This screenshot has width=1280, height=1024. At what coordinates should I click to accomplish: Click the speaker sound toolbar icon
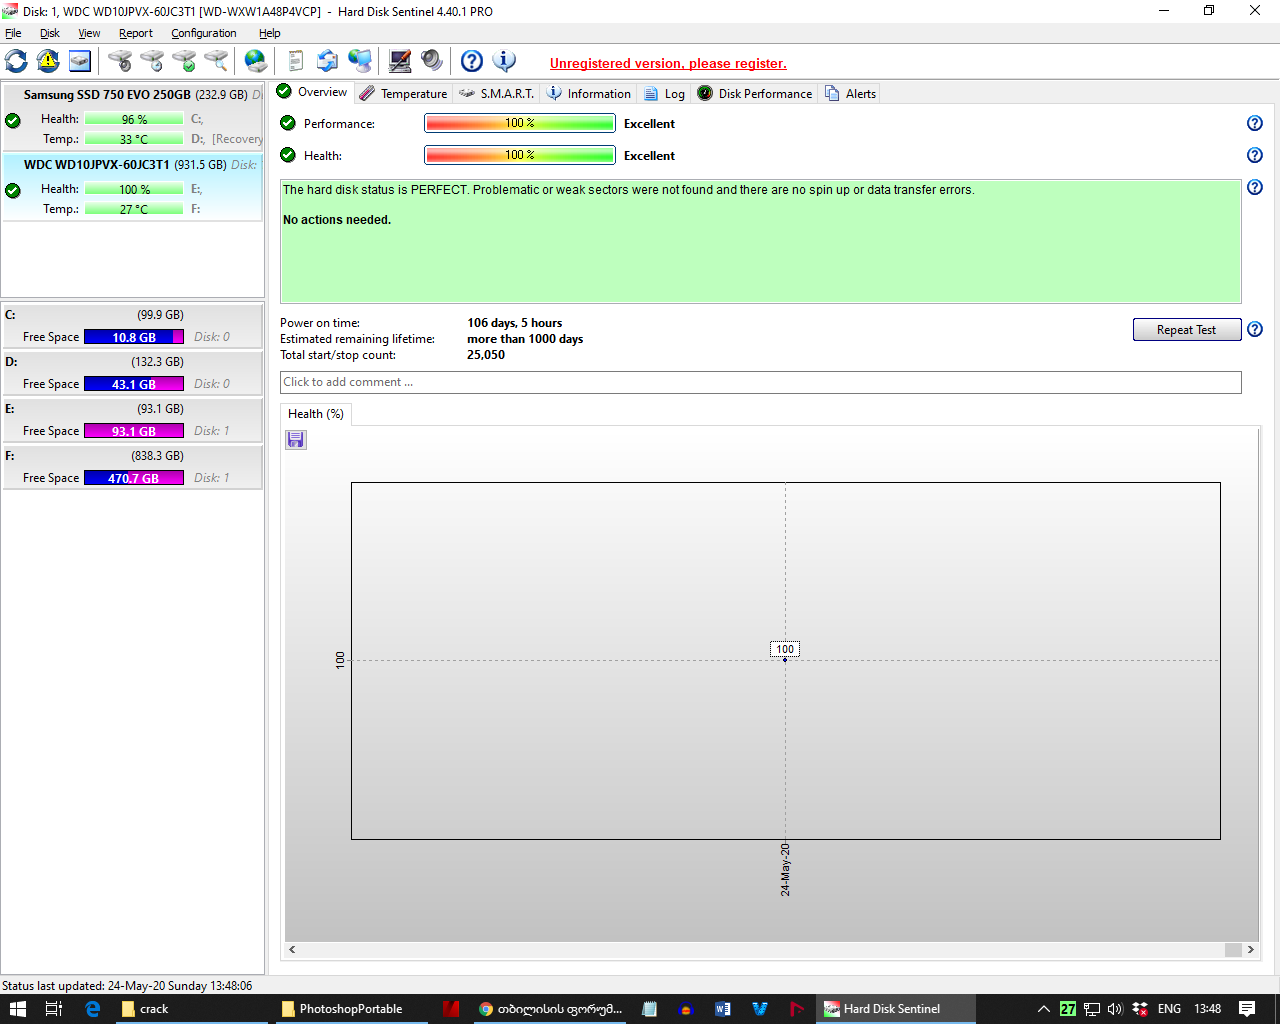pos(432,61)
